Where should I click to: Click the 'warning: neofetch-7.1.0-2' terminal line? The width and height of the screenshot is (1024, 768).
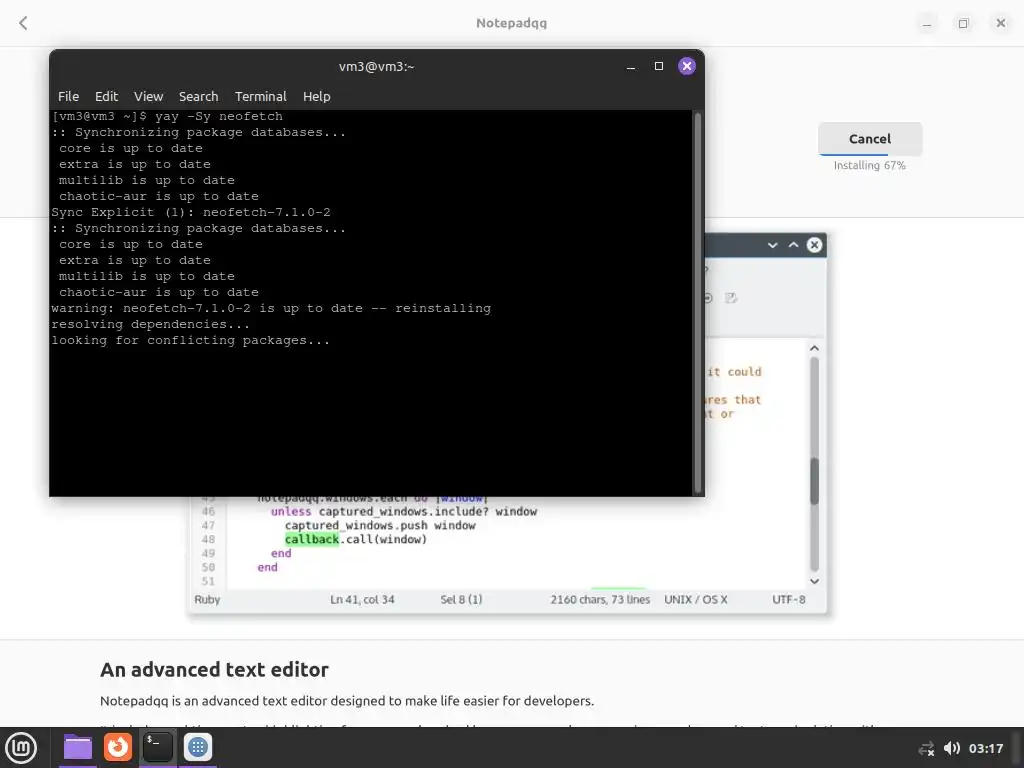pos(271,308)
